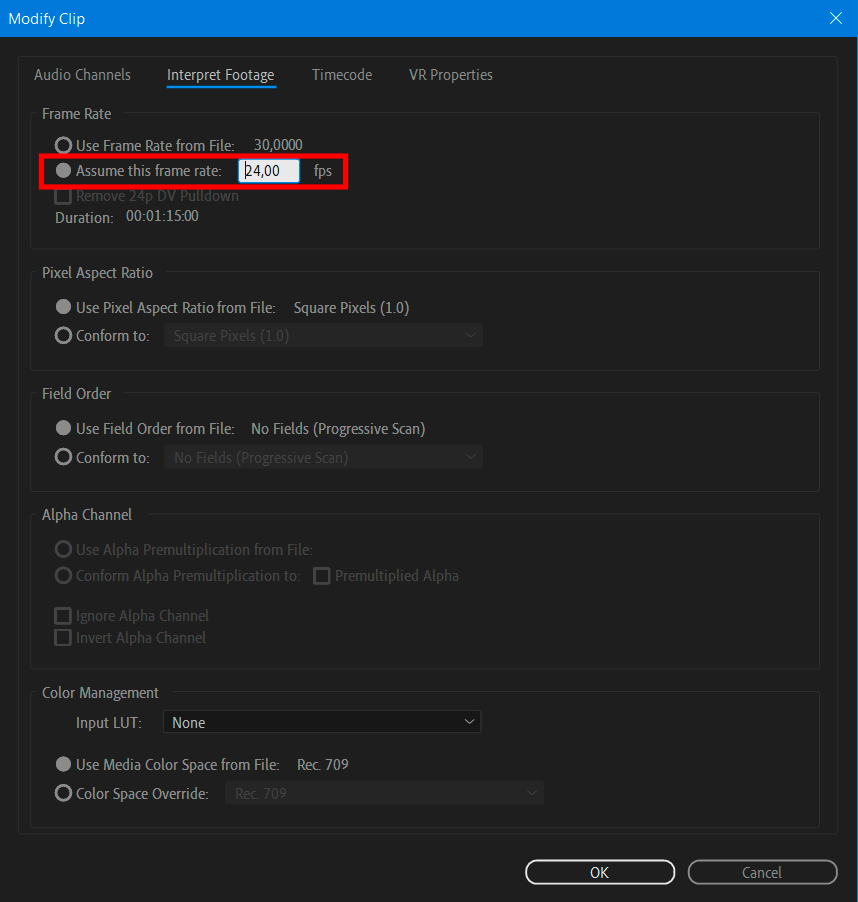The height and width of the screenshot is (902, 858).
Task: Select the Interpret Footage tab
Action: 221,75
